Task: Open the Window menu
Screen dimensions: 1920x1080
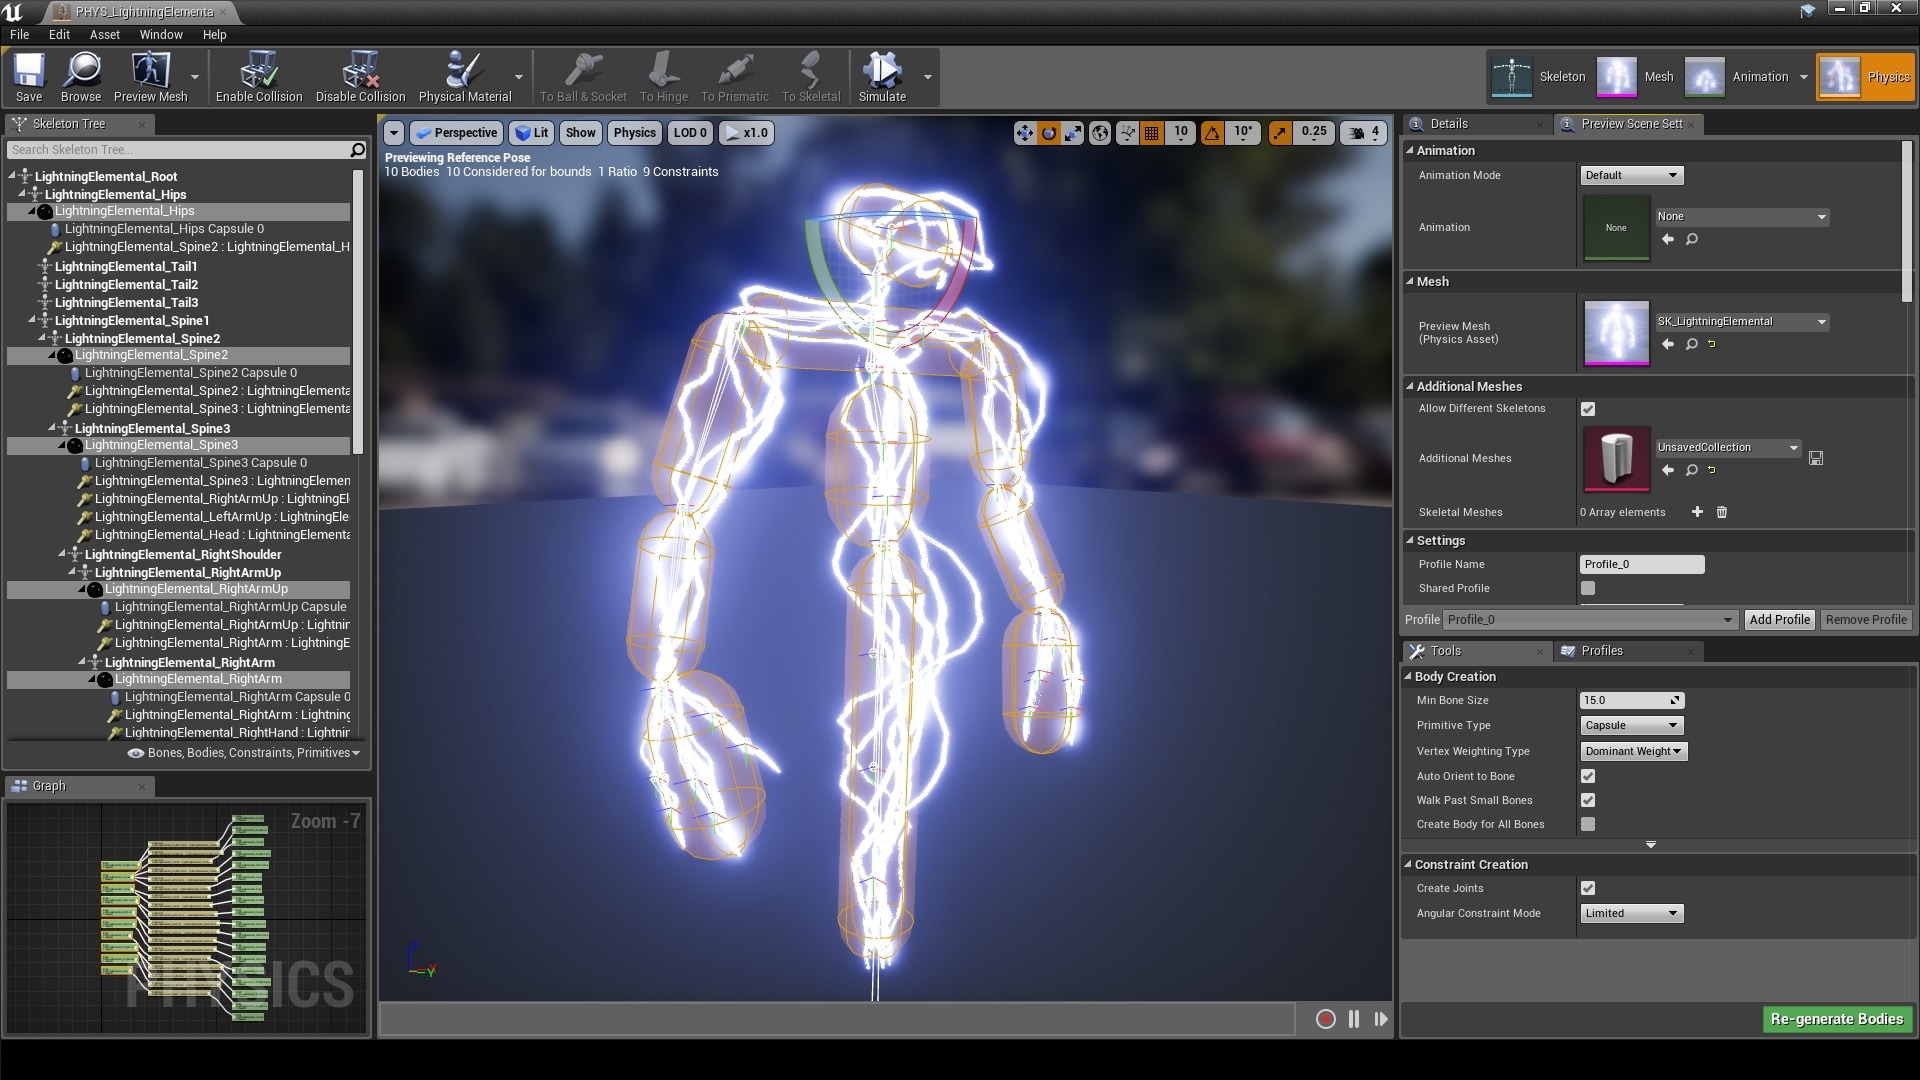Action: click(x=160, y=34)
